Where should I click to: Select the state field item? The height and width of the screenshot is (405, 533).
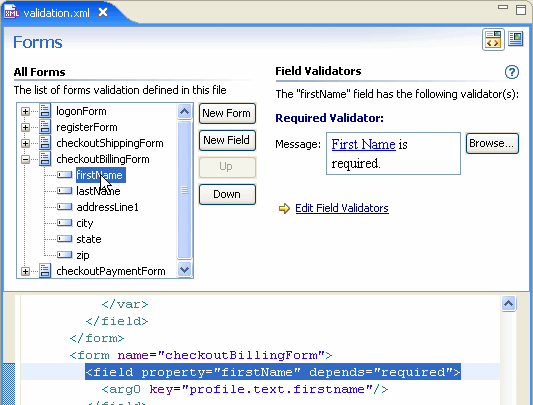89,239
